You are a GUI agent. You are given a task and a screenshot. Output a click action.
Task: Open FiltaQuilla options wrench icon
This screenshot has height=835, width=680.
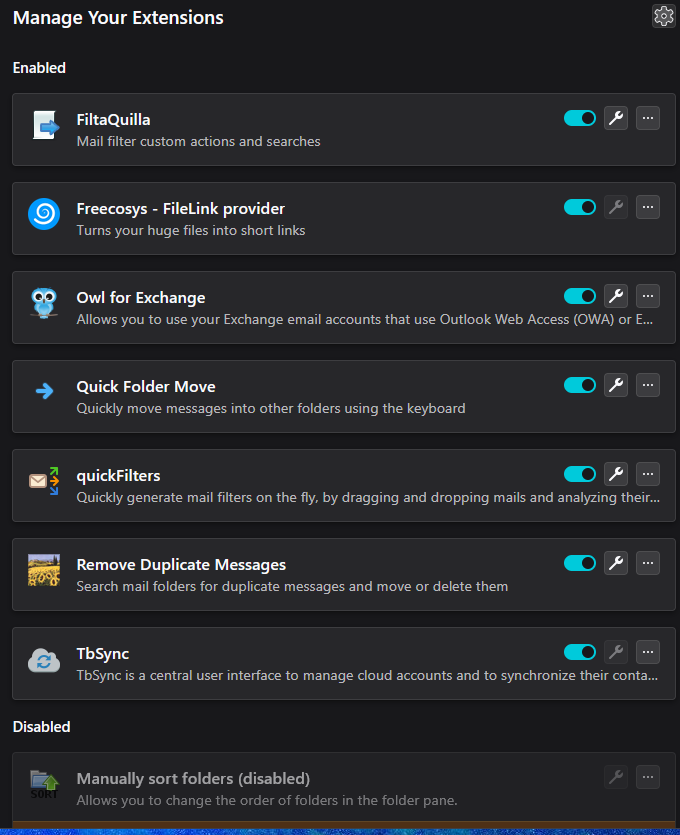(x=616, y=119)
